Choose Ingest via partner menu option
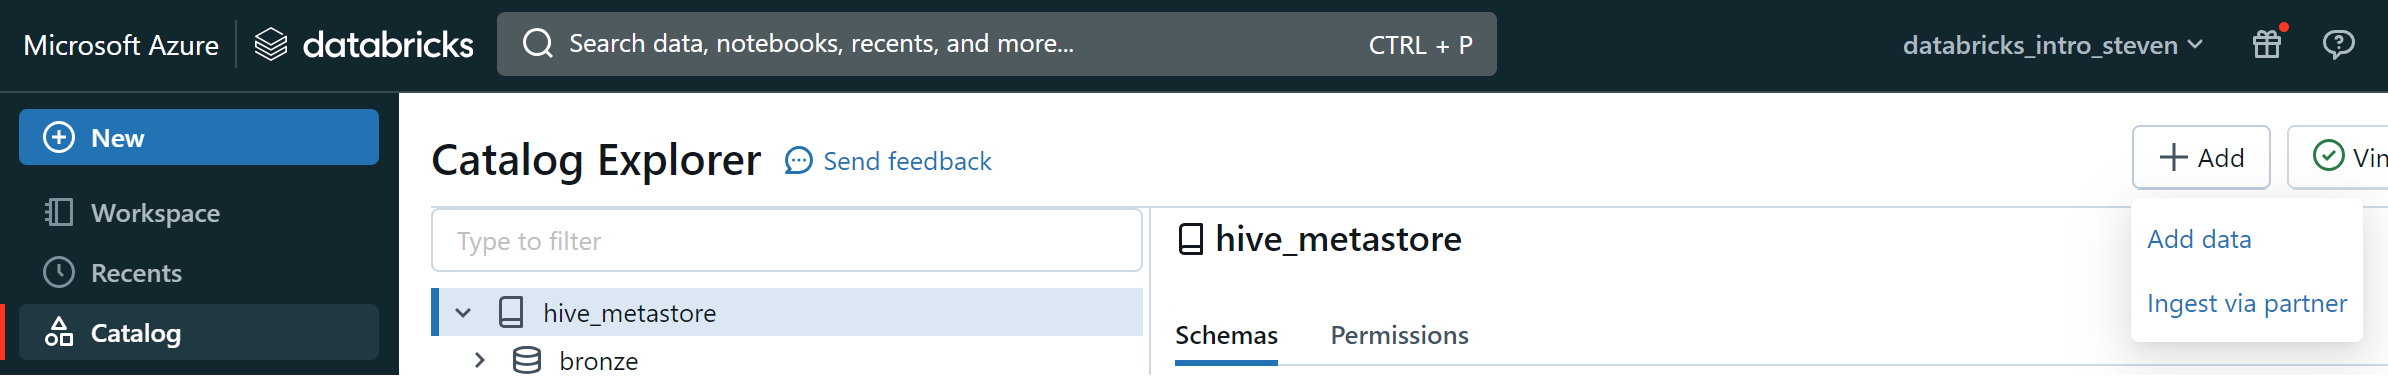The image size is (2388, 376). click(2246, 303)
